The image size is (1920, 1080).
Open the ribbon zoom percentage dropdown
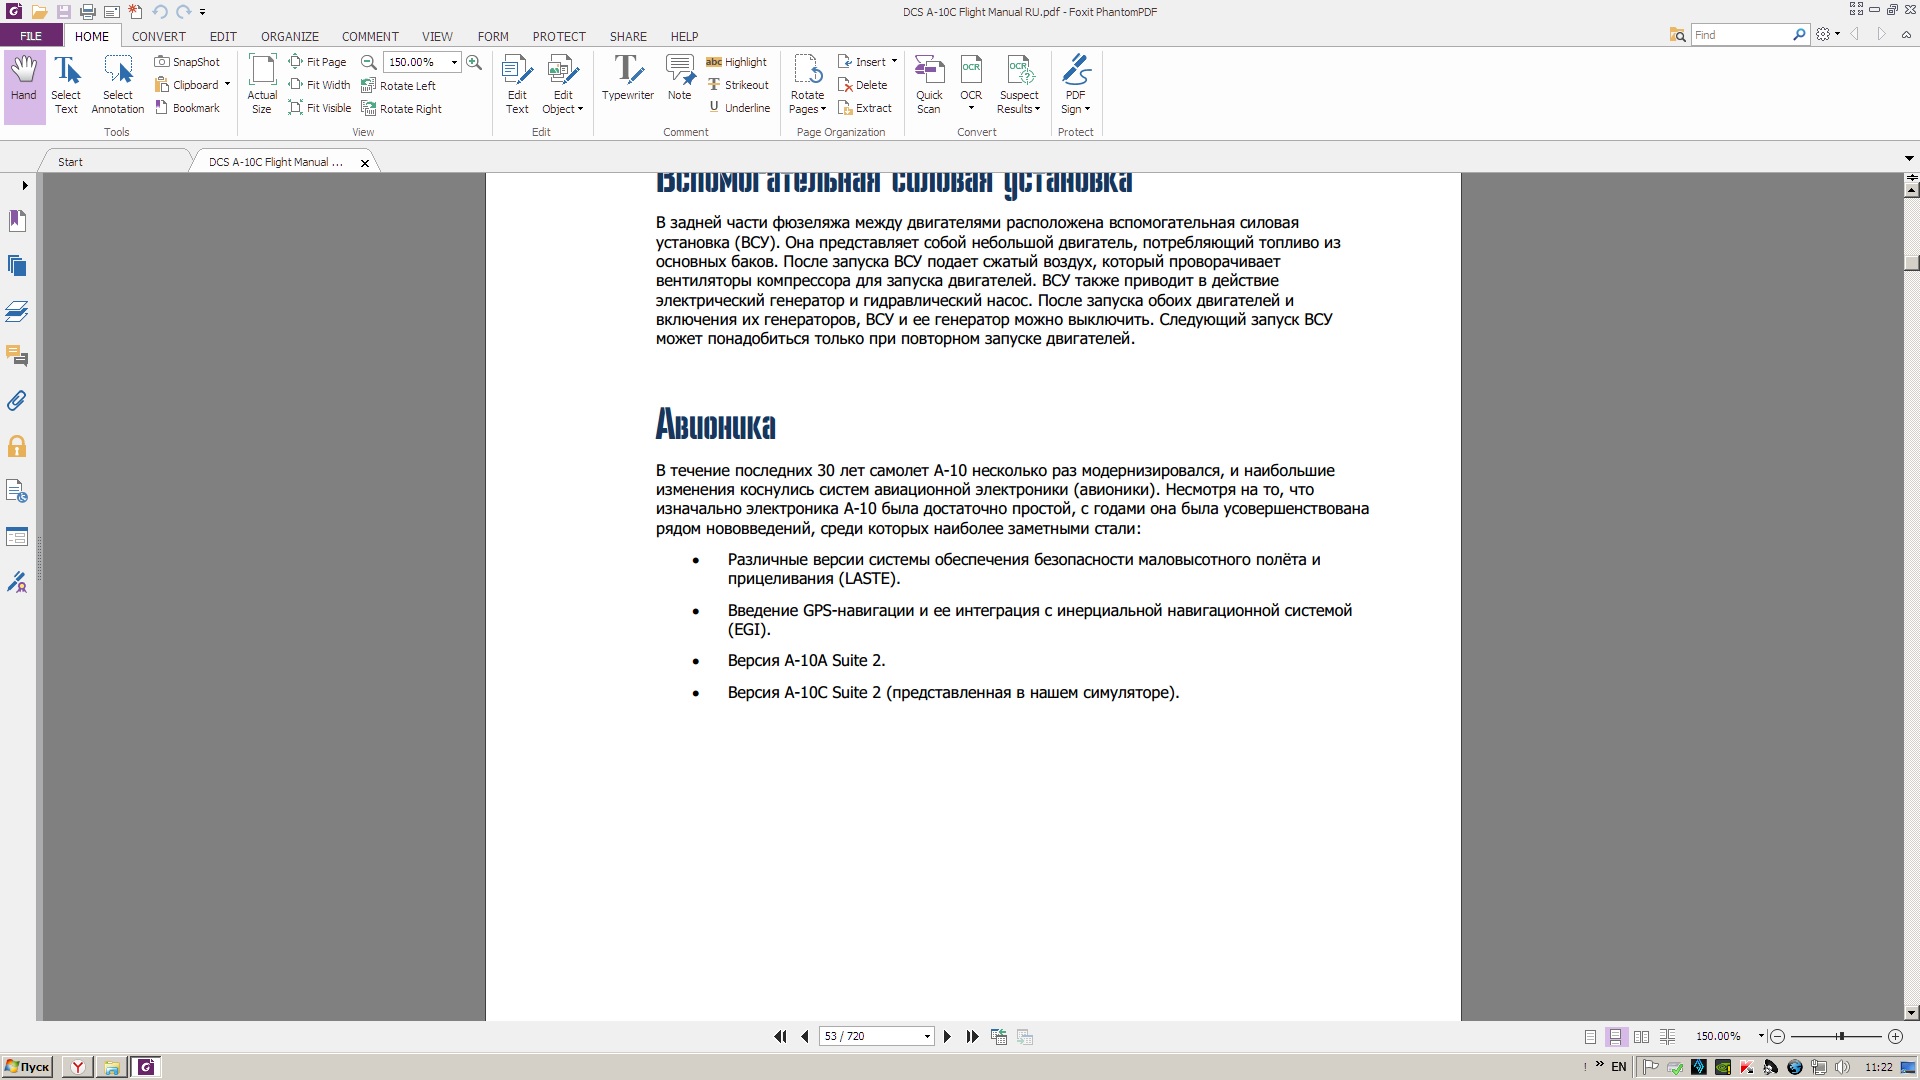(x=454, y=62)
